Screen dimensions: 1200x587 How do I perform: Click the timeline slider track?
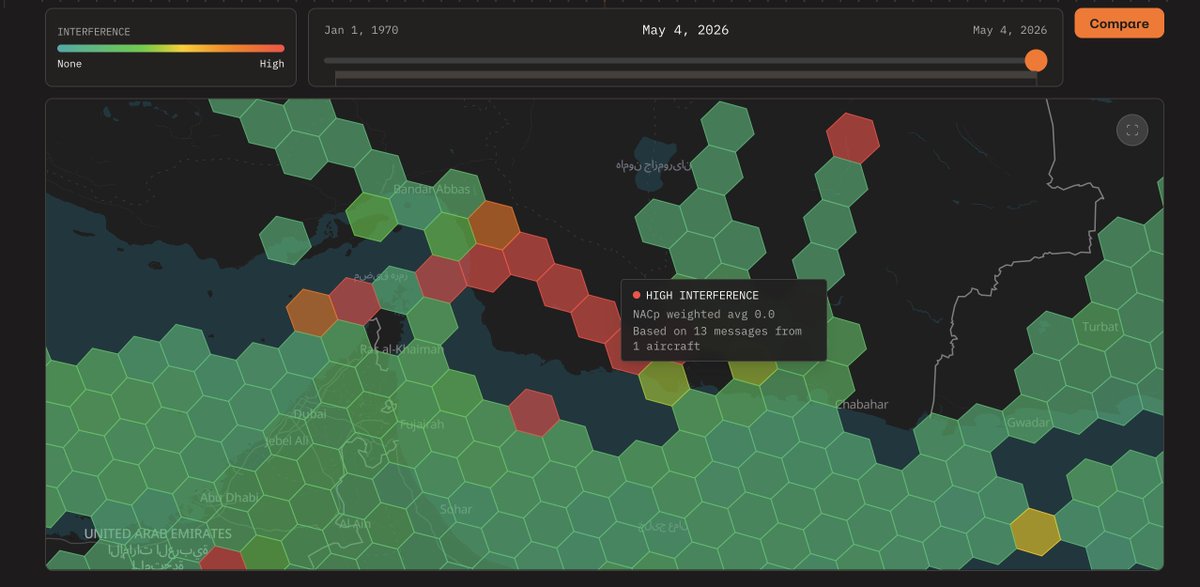pyautogui.click(x=680, y=60)
